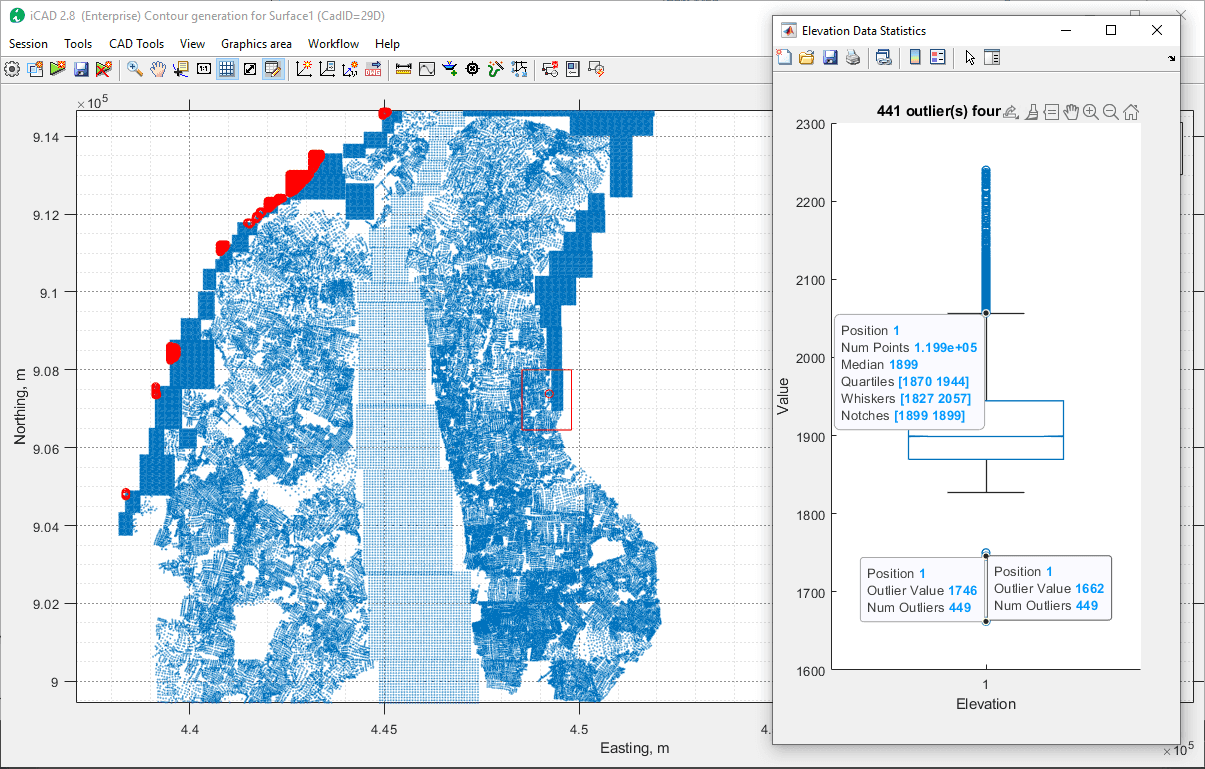Viewport: 1205px width, 769px height.
Task: Toggle the edit notes button in toolbar
Action: (272, 69)
